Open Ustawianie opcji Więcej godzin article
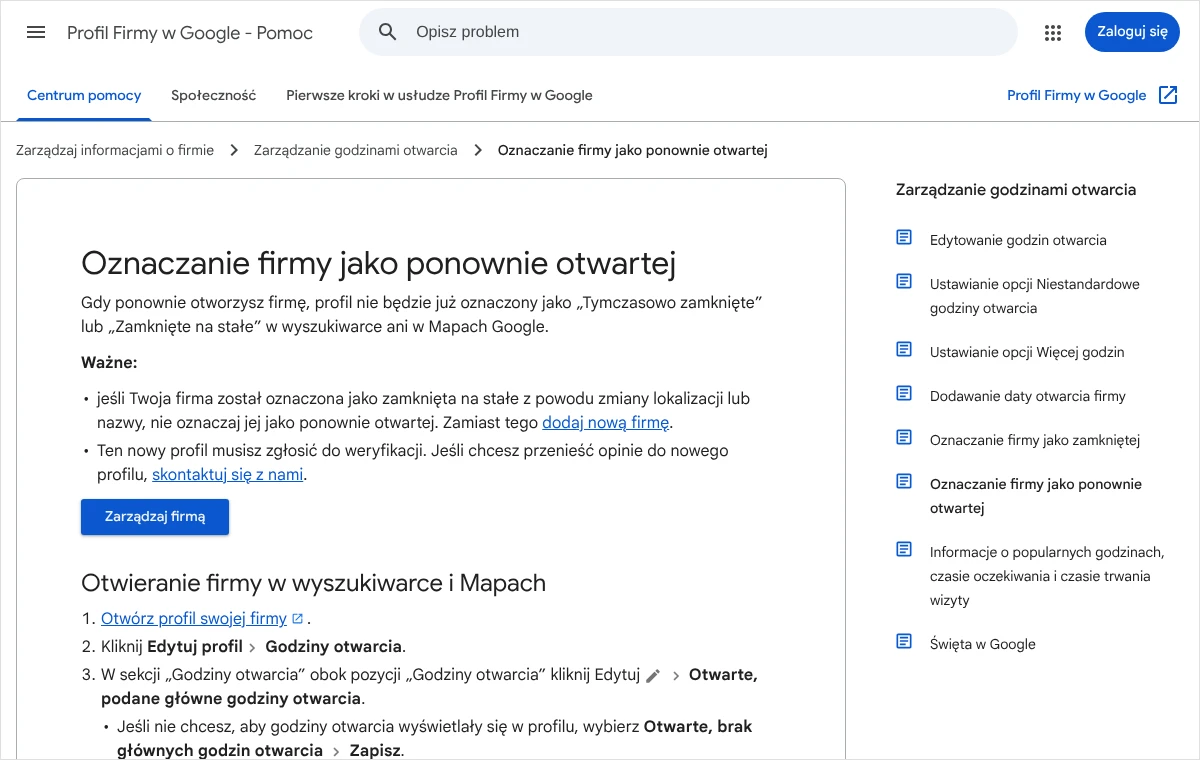The height and width of the screenshot is (760, 1200). [x=1027, y=352]
